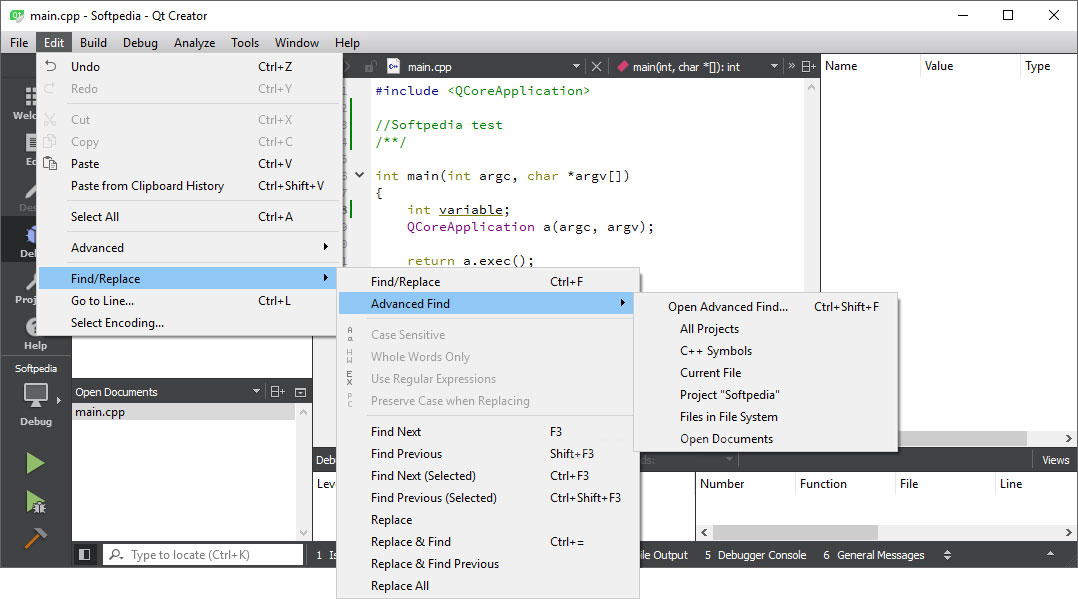Expand the Open Documents view dropdown
This screenshot has width=1078, height=599.
coord(257,392)
